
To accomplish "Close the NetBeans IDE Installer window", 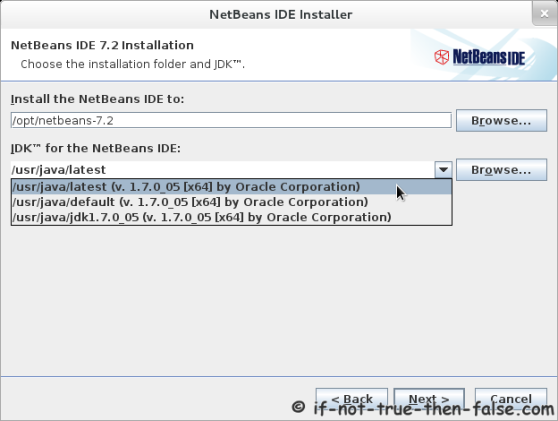I will (x=544, y=14).
